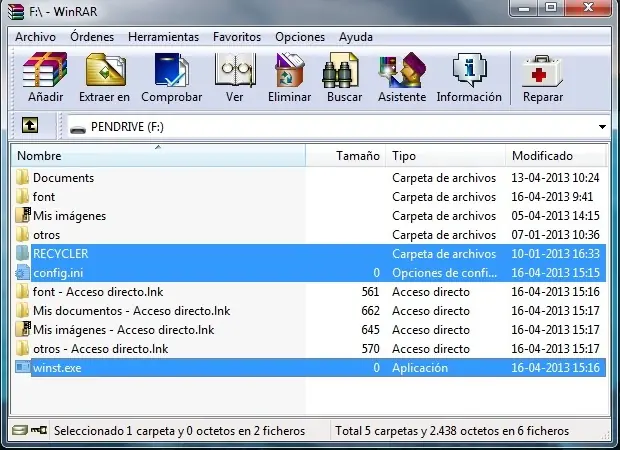Viewport: 620px width, 450px height.
Task: Click the Mis imágenes folder icon
Action: 23,215
